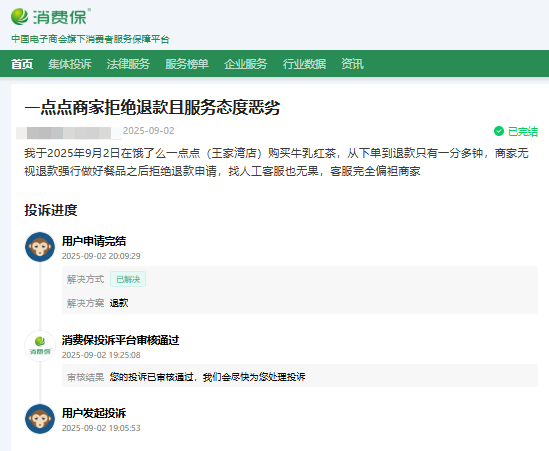Select the complaint title 一点点商家拒绝退款且服务态度恶劣

[152, 107]
